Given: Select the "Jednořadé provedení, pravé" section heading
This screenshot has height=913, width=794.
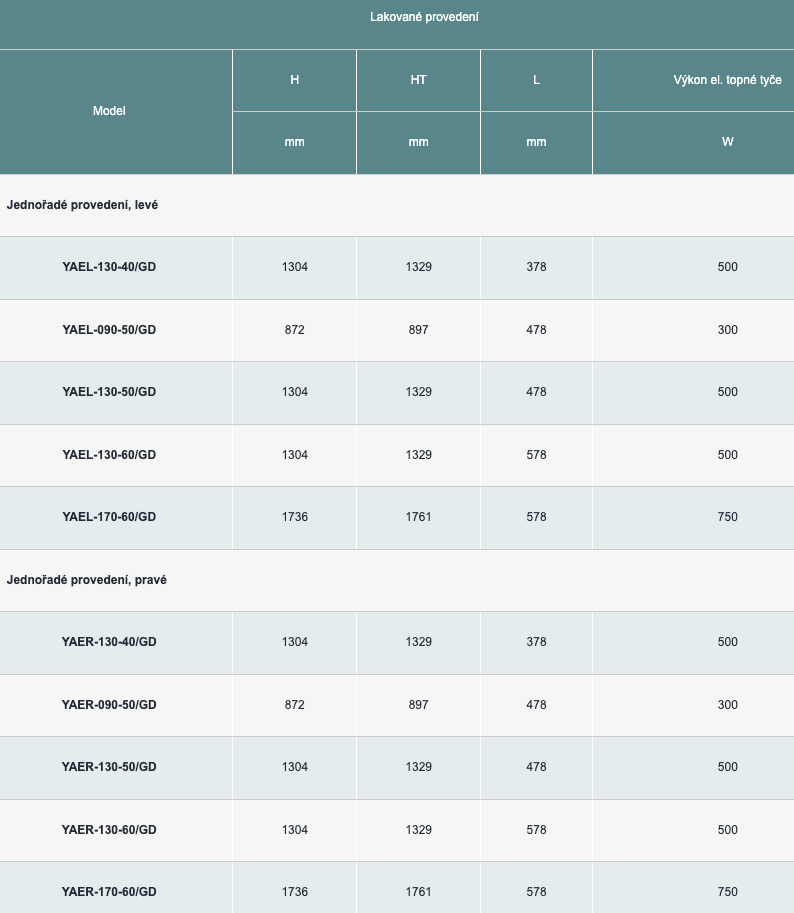Looking at the screenshot, I should click(86, 580).
